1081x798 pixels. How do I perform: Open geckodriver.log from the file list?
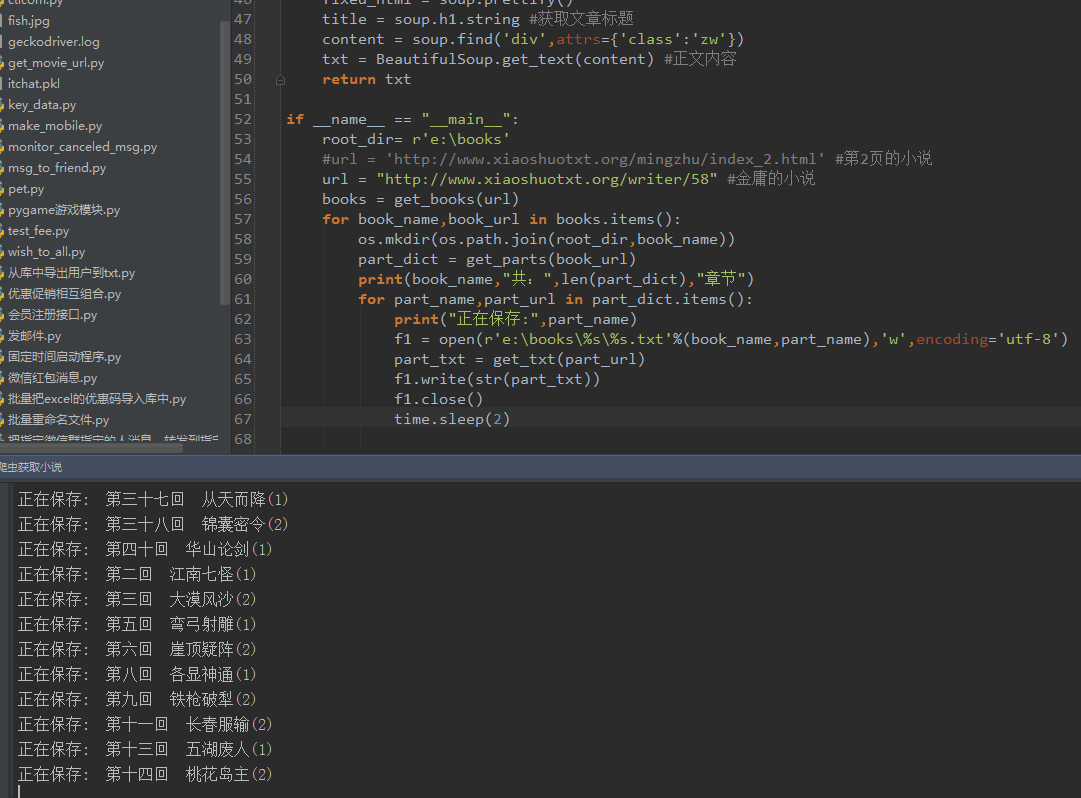click(53, 42)
